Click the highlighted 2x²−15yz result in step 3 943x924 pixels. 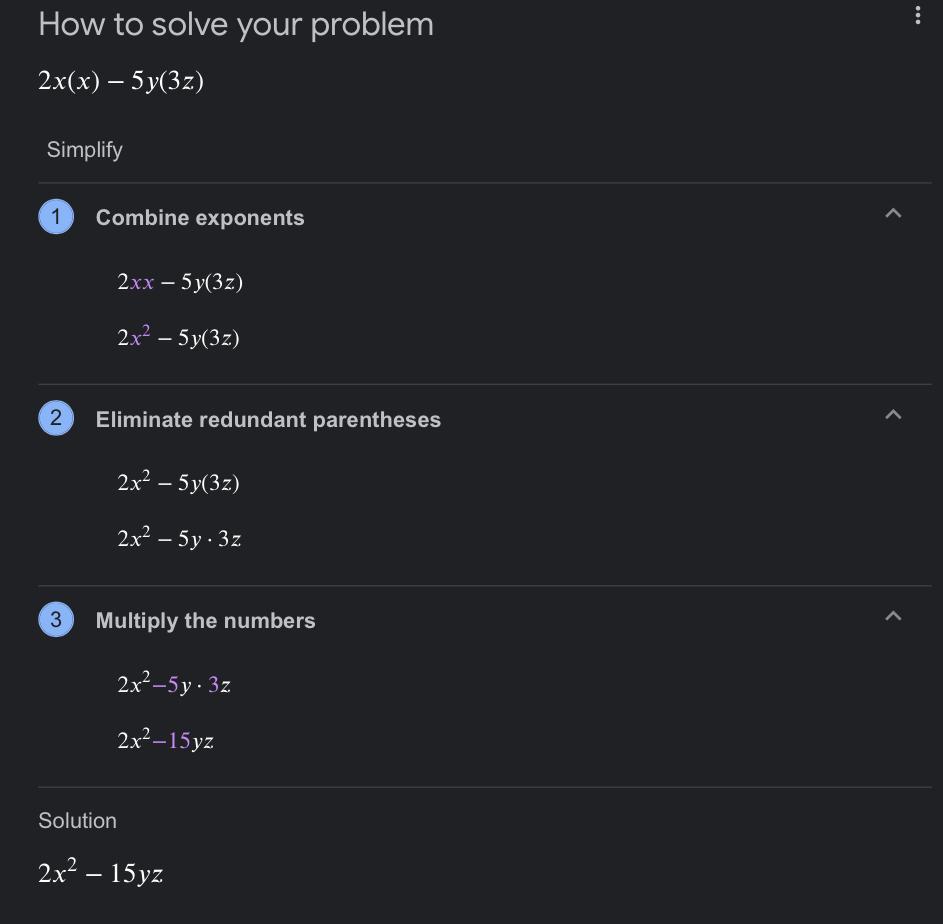coord(165,739)
